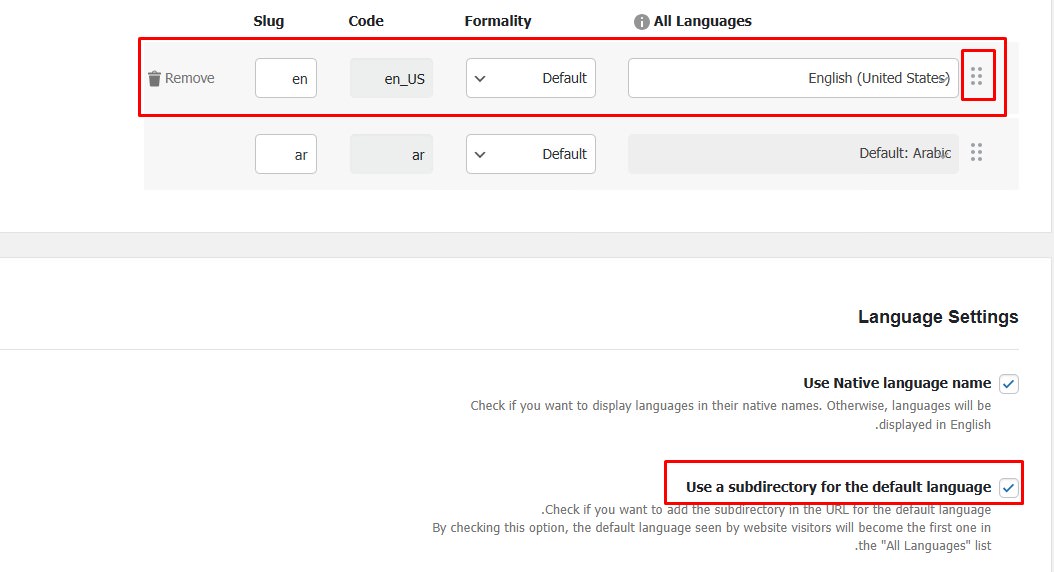Expand the Formality dropdown in the Arabic row
The height and width of the screenshot is (572, 1054).
(x=531, y=154)
